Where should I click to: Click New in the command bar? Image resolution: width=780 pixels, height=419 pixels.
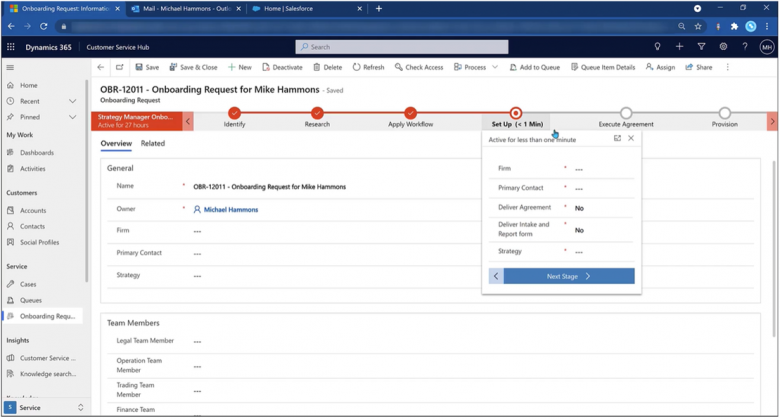240,67
